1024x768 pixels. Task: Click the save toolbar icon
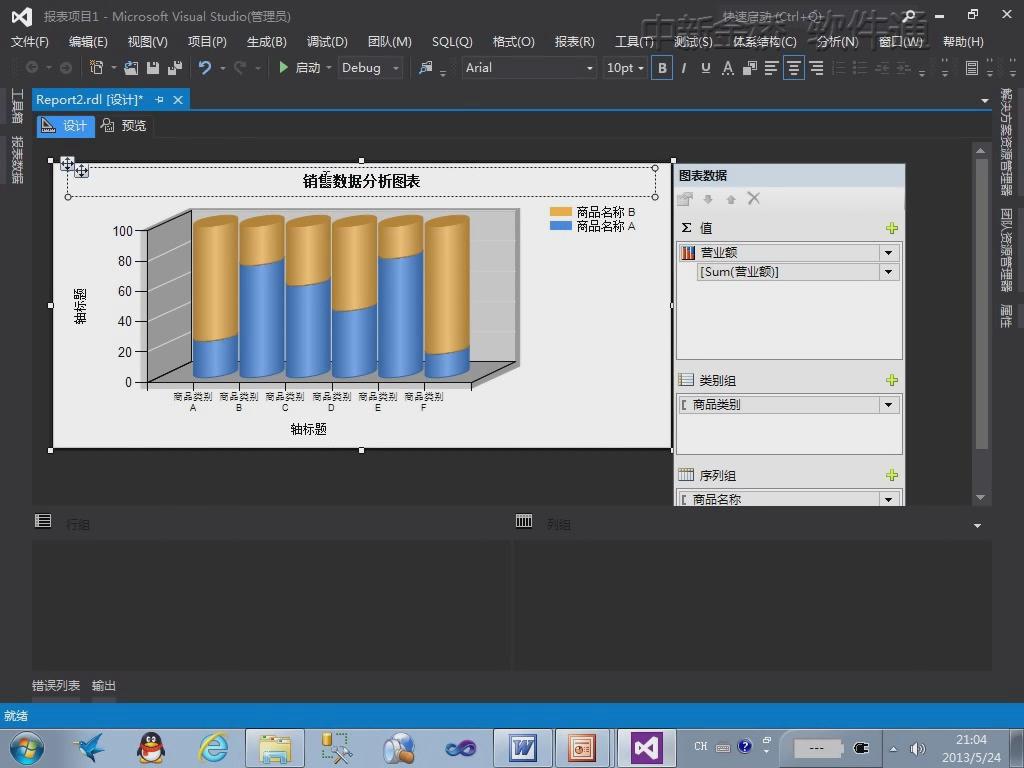pyautogui.click(x=153, y=67)
